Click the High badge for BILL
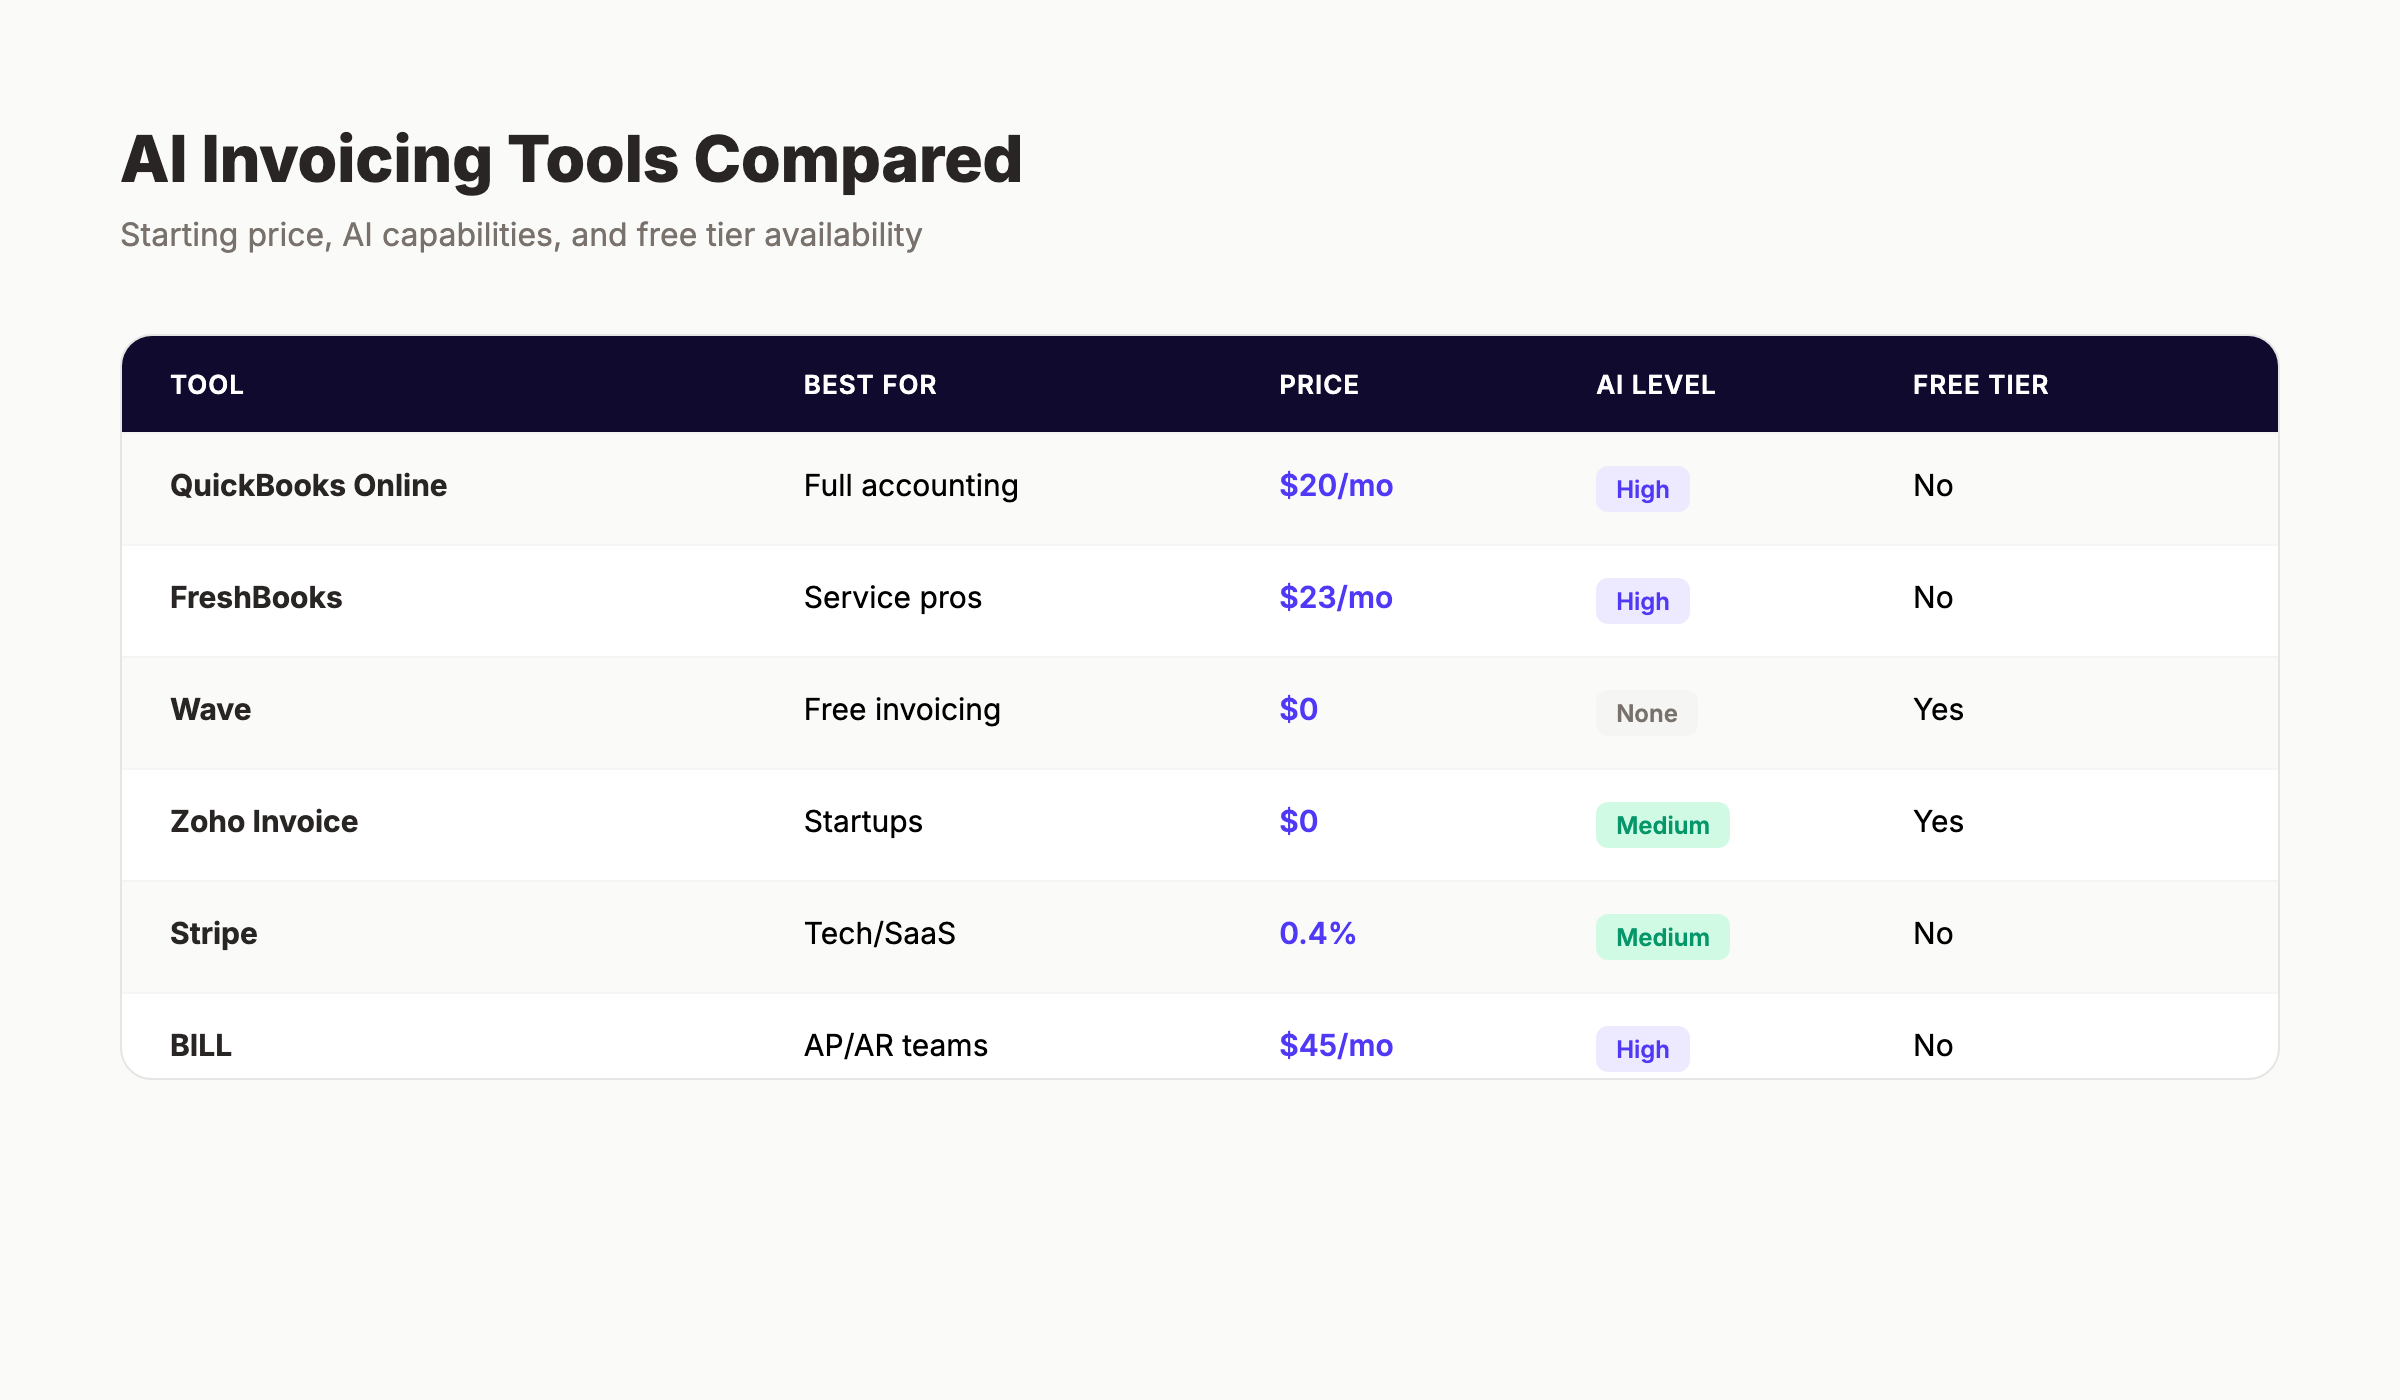This screenshot has height=1400, width=2400. [x=1643, y=1049]
